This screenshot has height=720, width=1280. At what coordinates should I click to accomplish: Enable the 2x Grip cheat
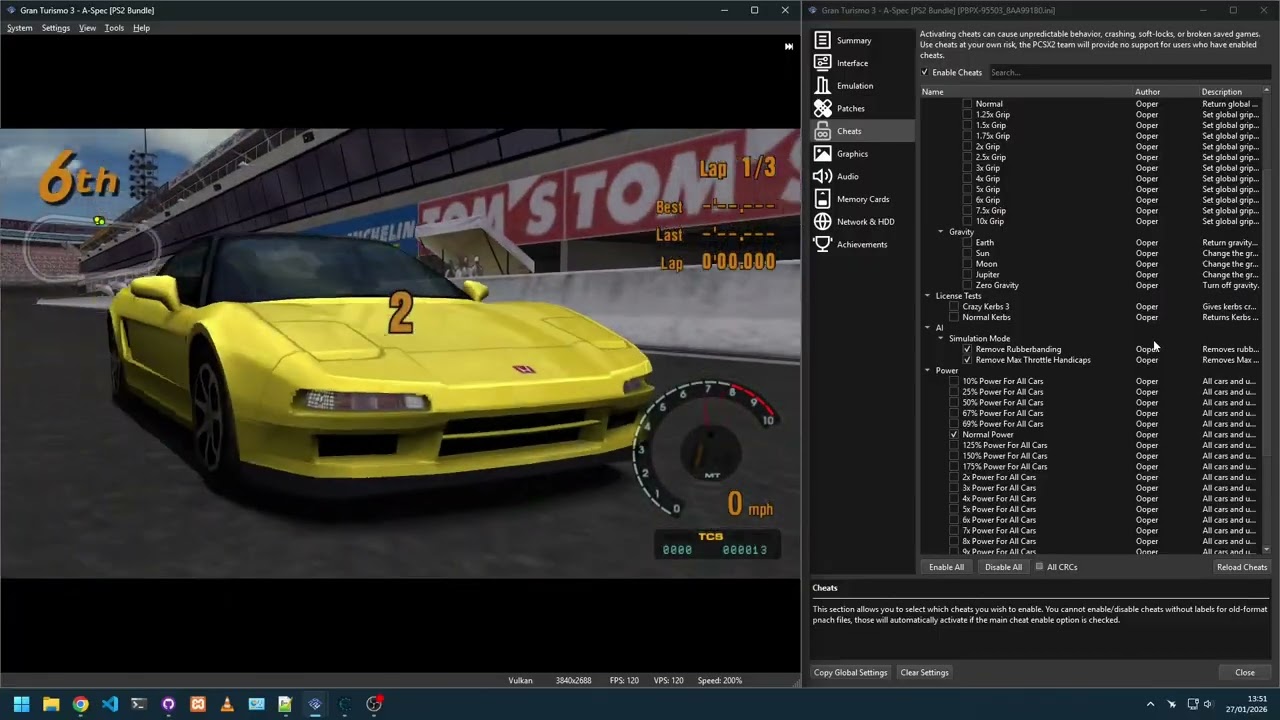click(x=967, y=147)
